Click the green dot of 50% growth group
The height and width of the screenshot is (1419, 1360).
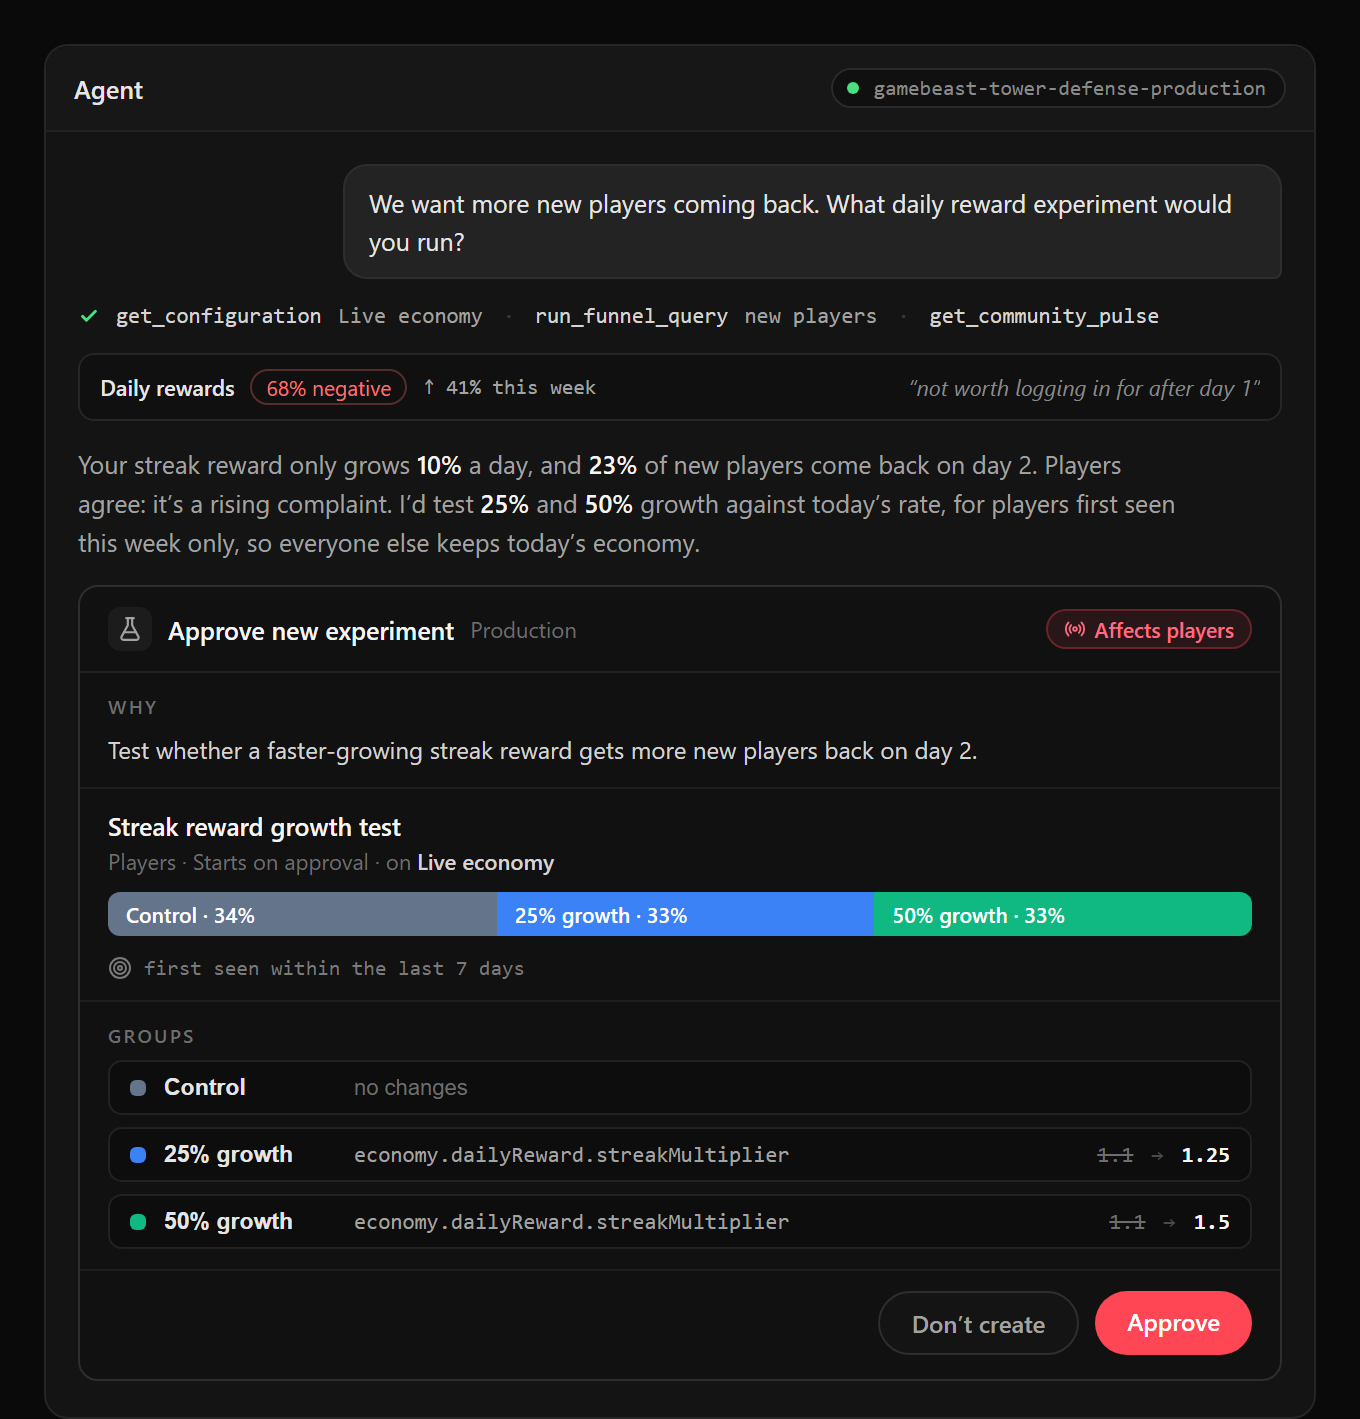pos(138,1222)
